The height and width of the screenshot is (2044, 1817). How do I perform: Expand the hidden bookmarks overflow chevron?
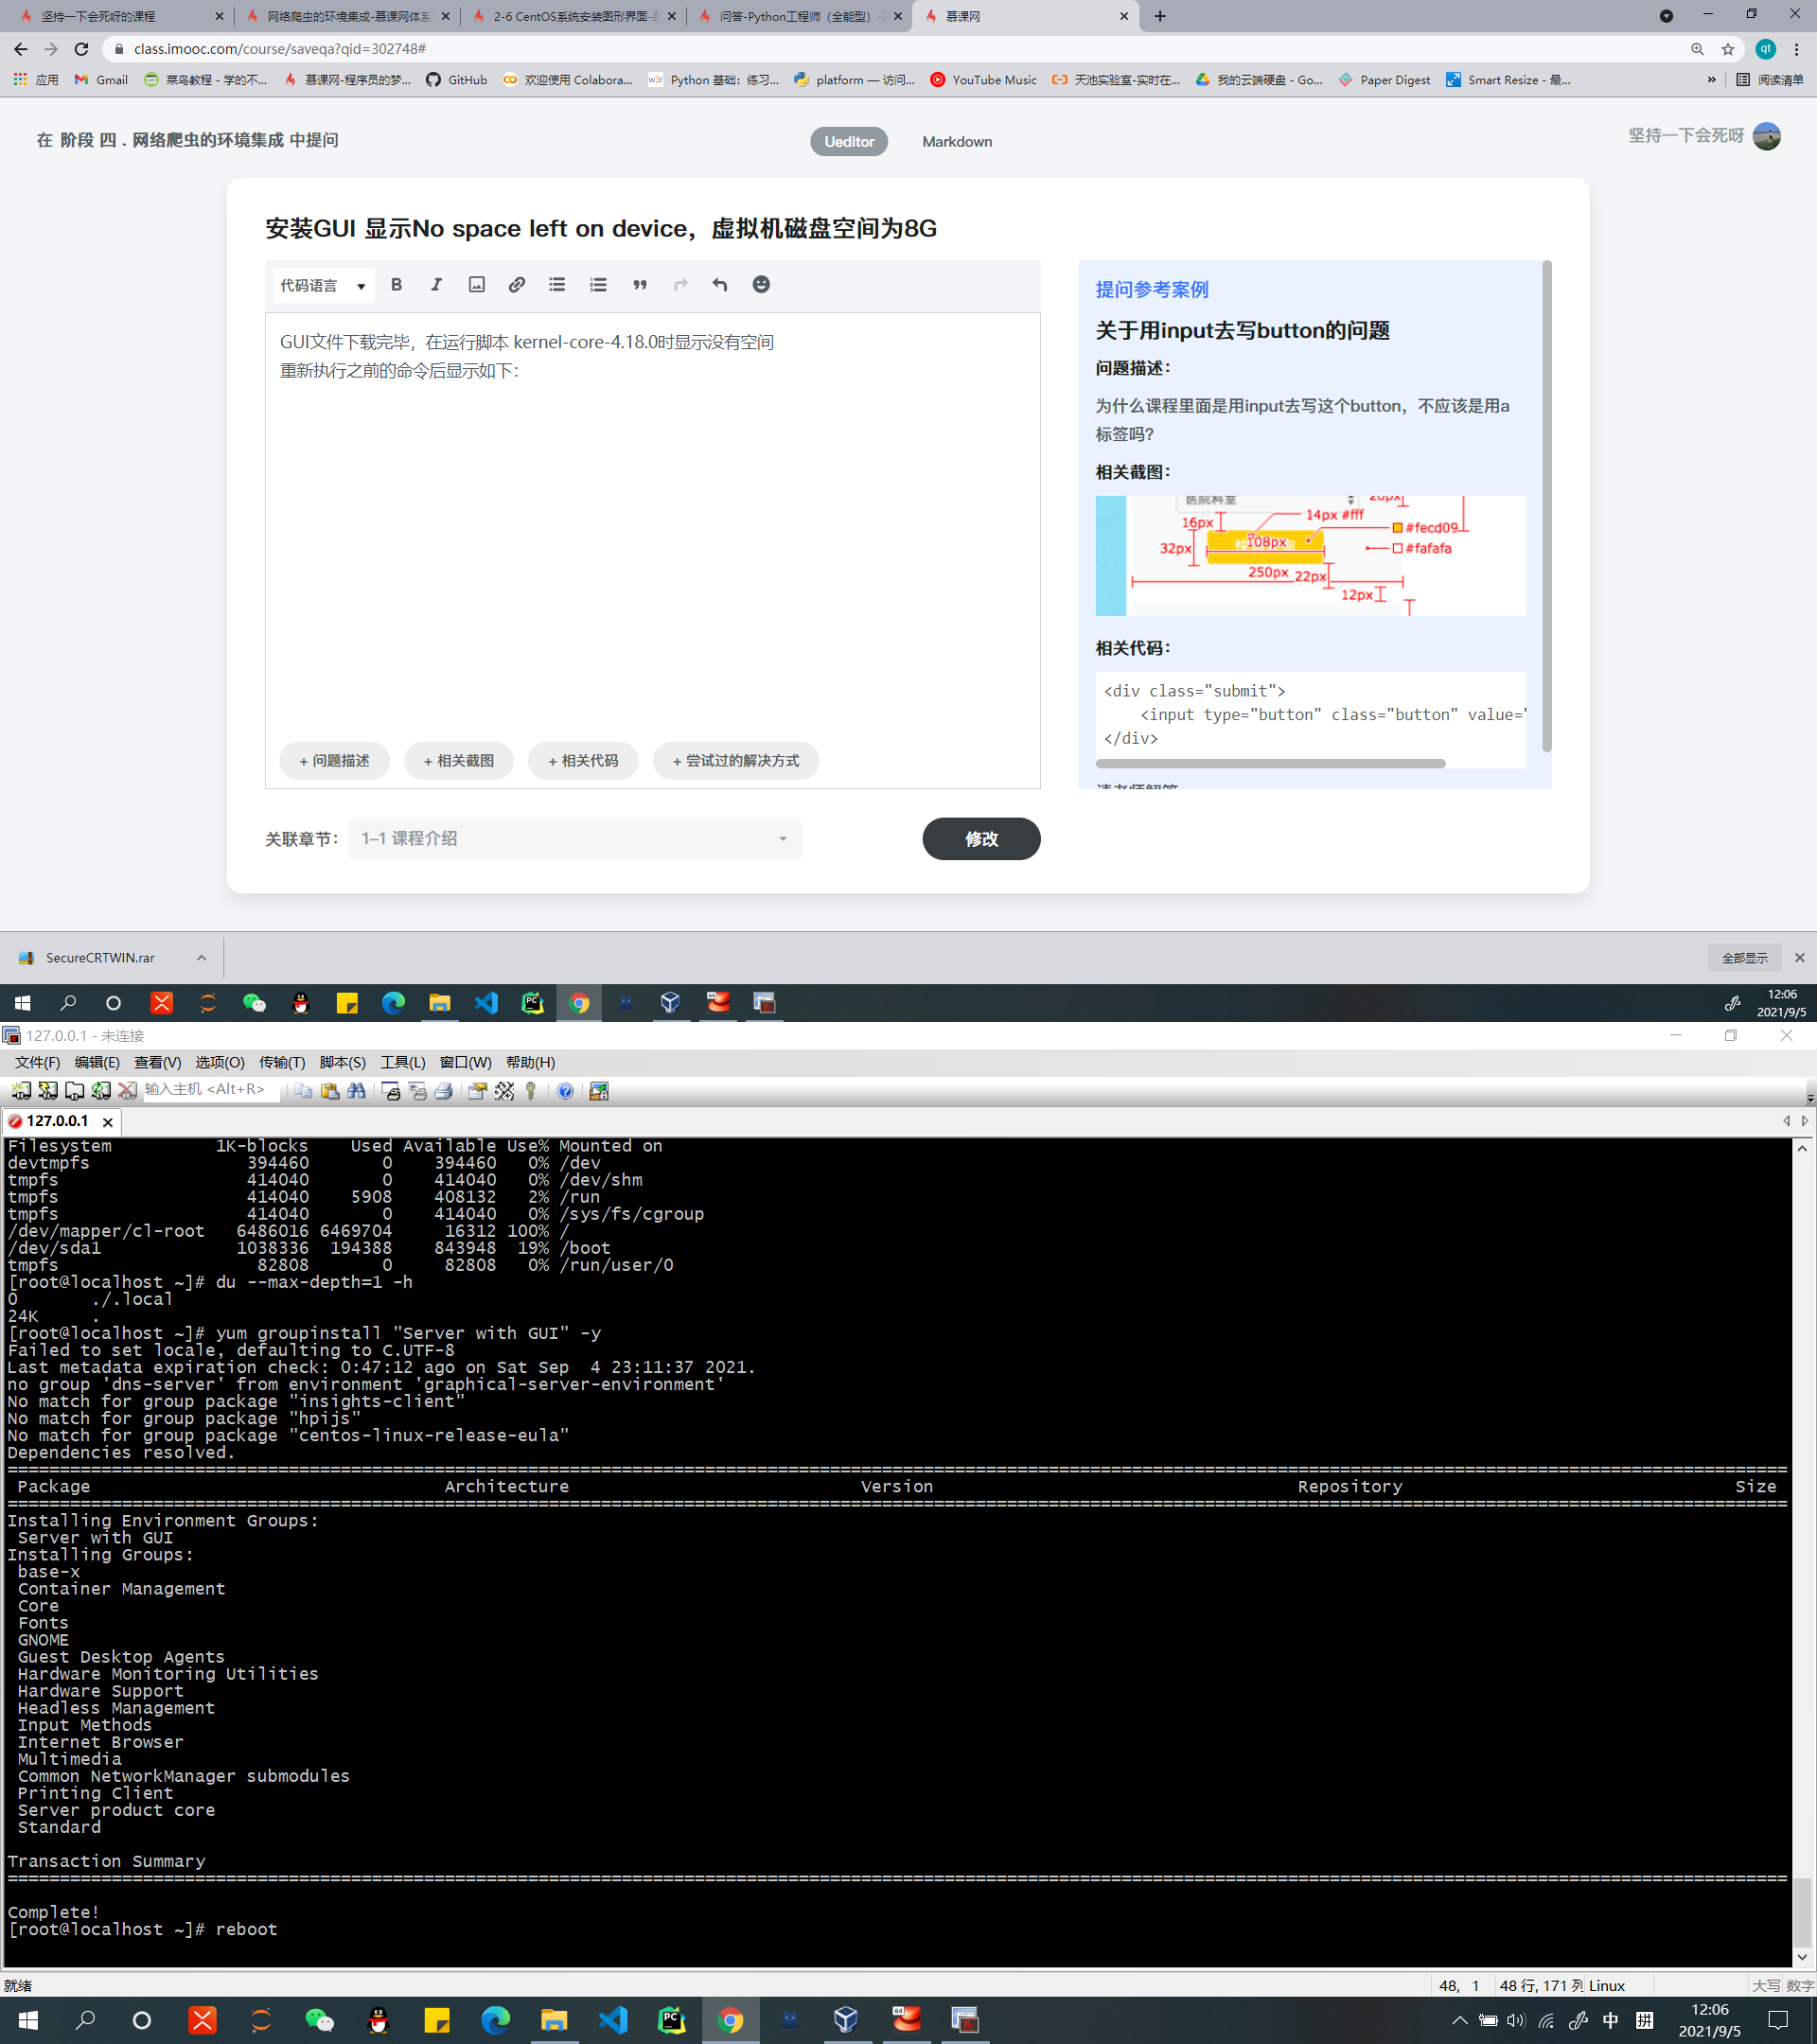(x=1711, y=80)
